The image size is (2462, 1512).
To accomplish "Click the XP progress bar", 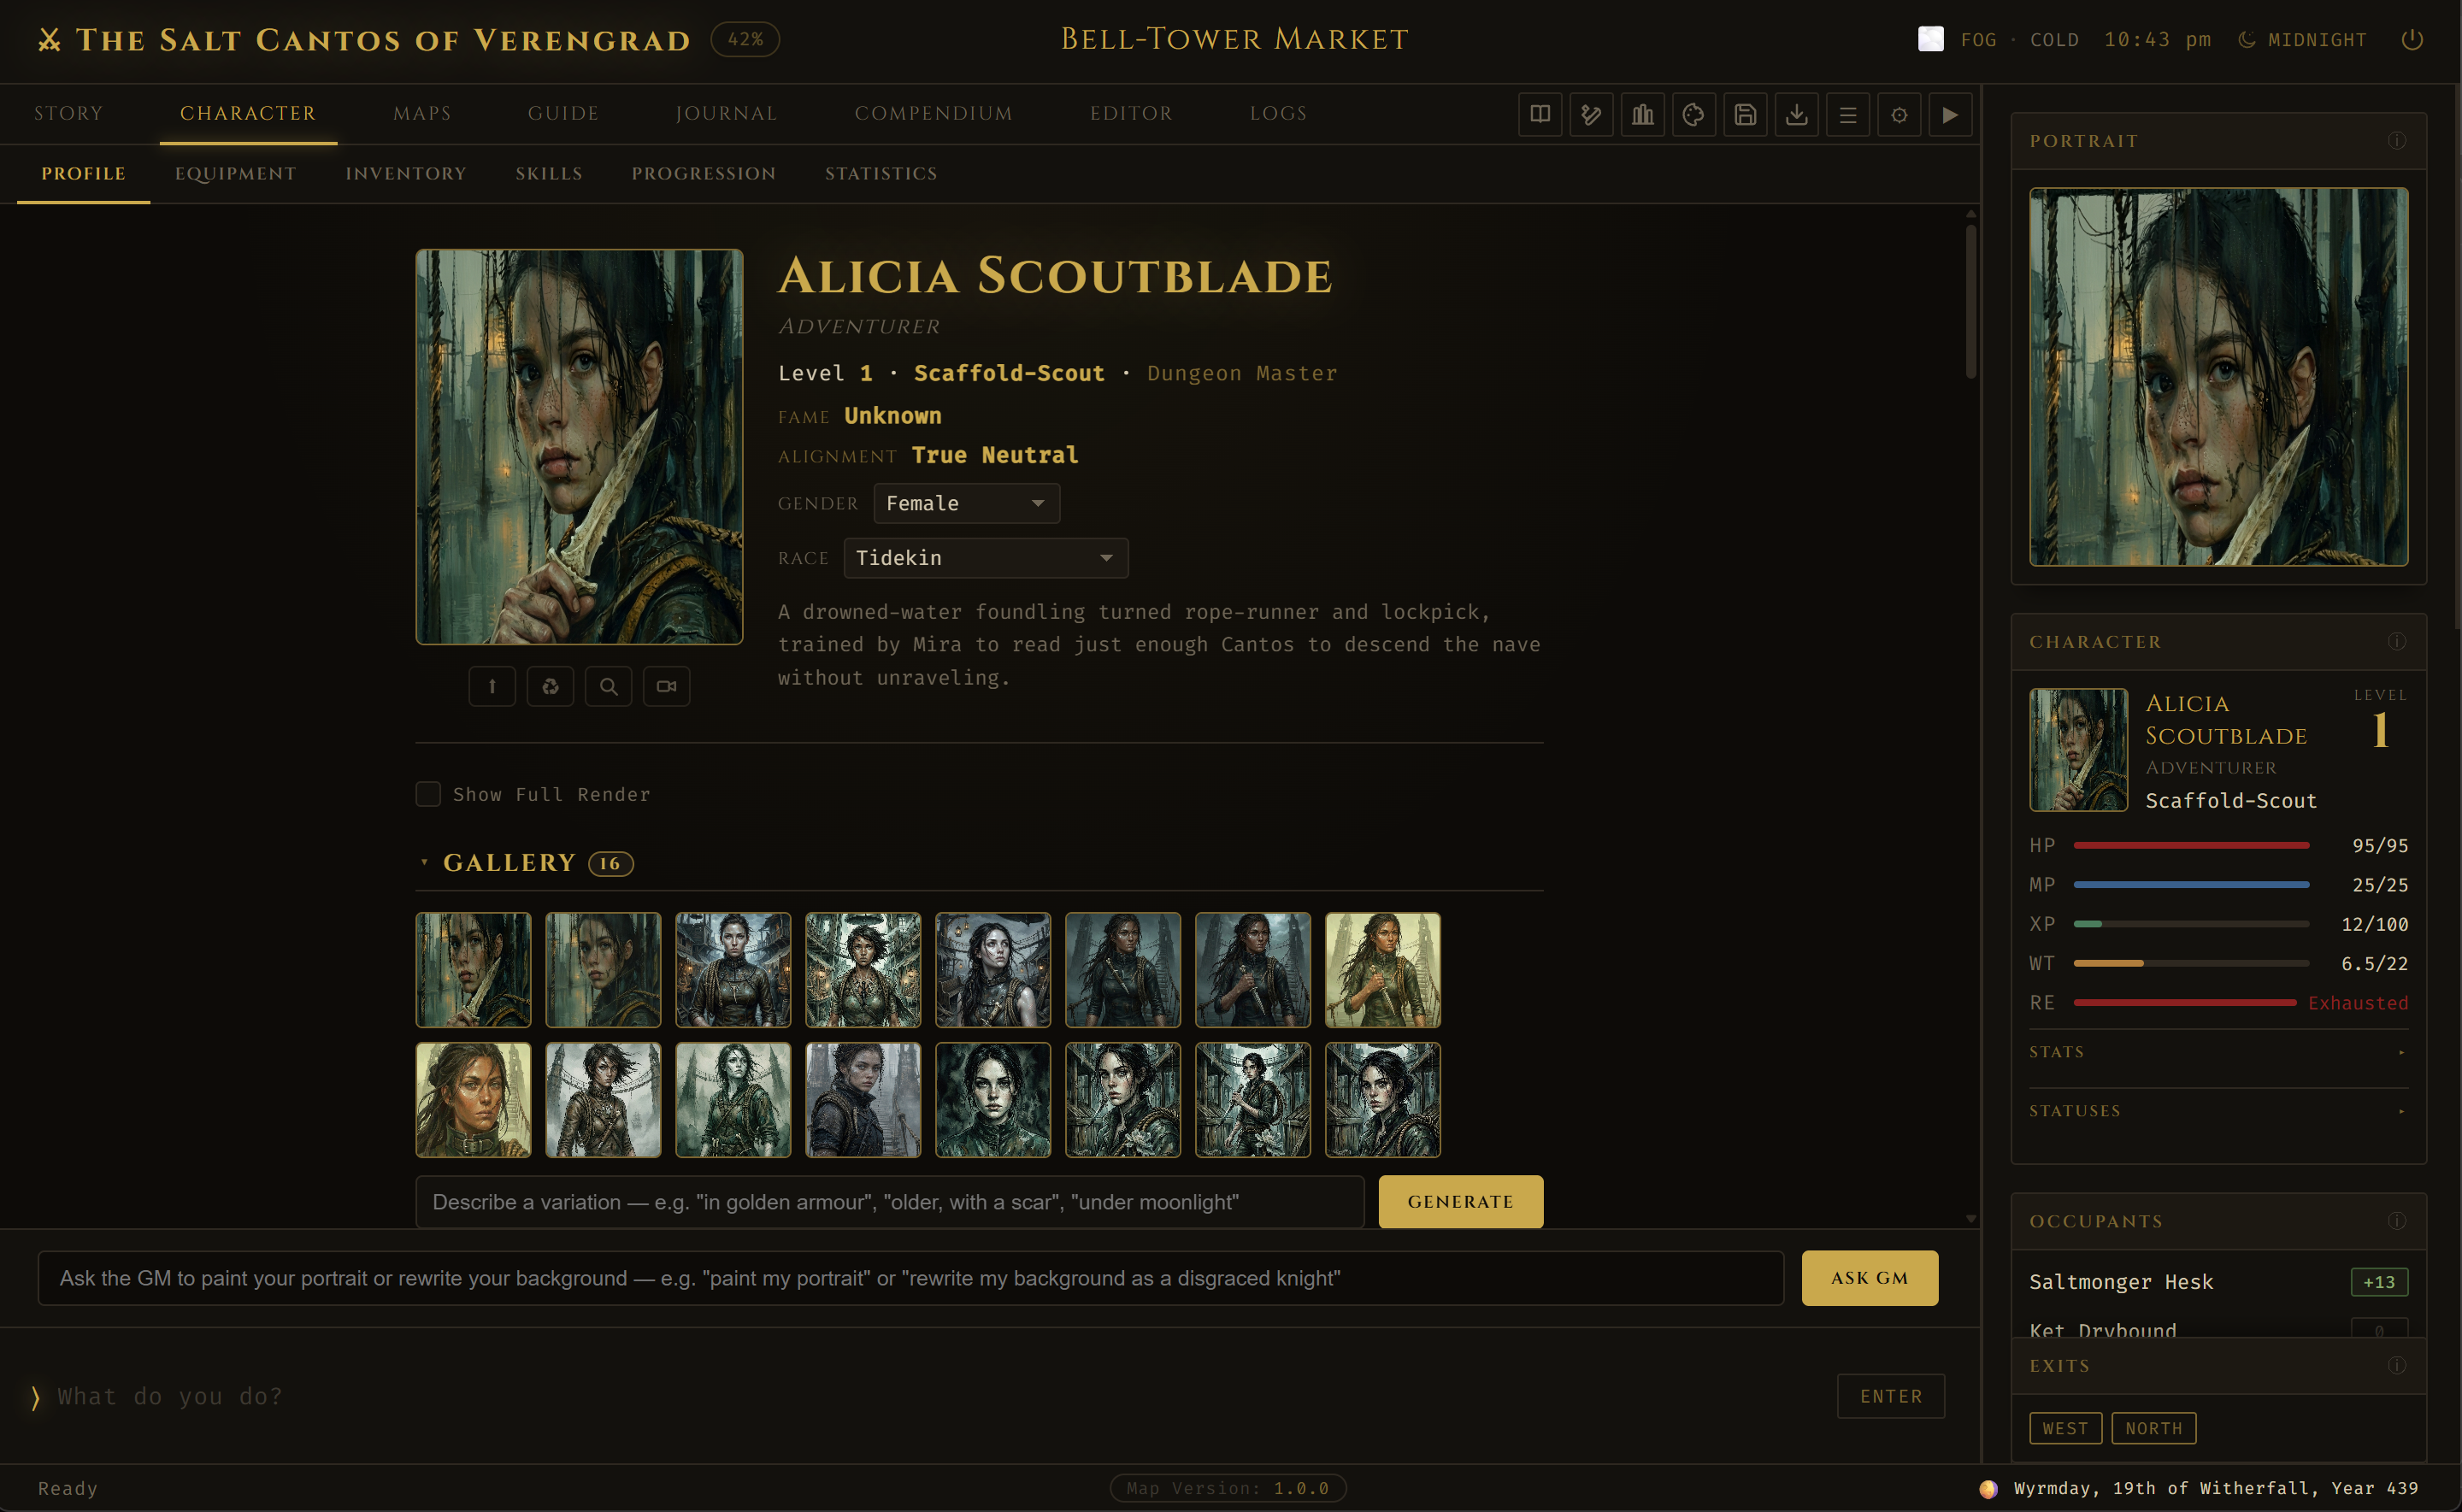I will (x=2191, y=924).
